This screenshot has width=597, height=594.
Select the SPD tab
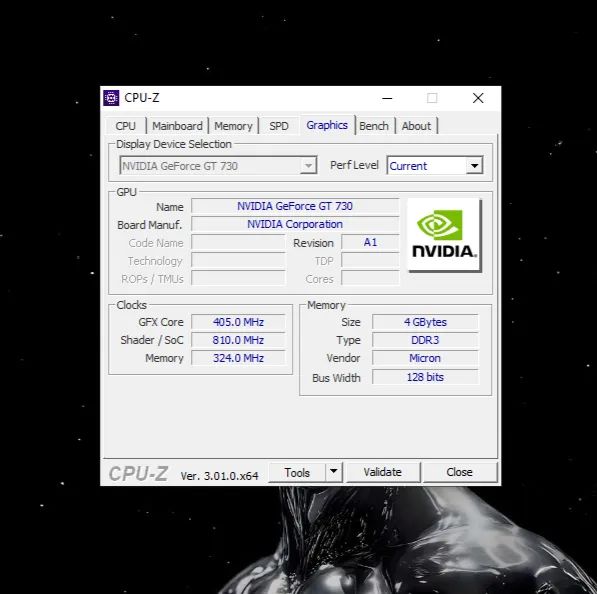[279, 126]
